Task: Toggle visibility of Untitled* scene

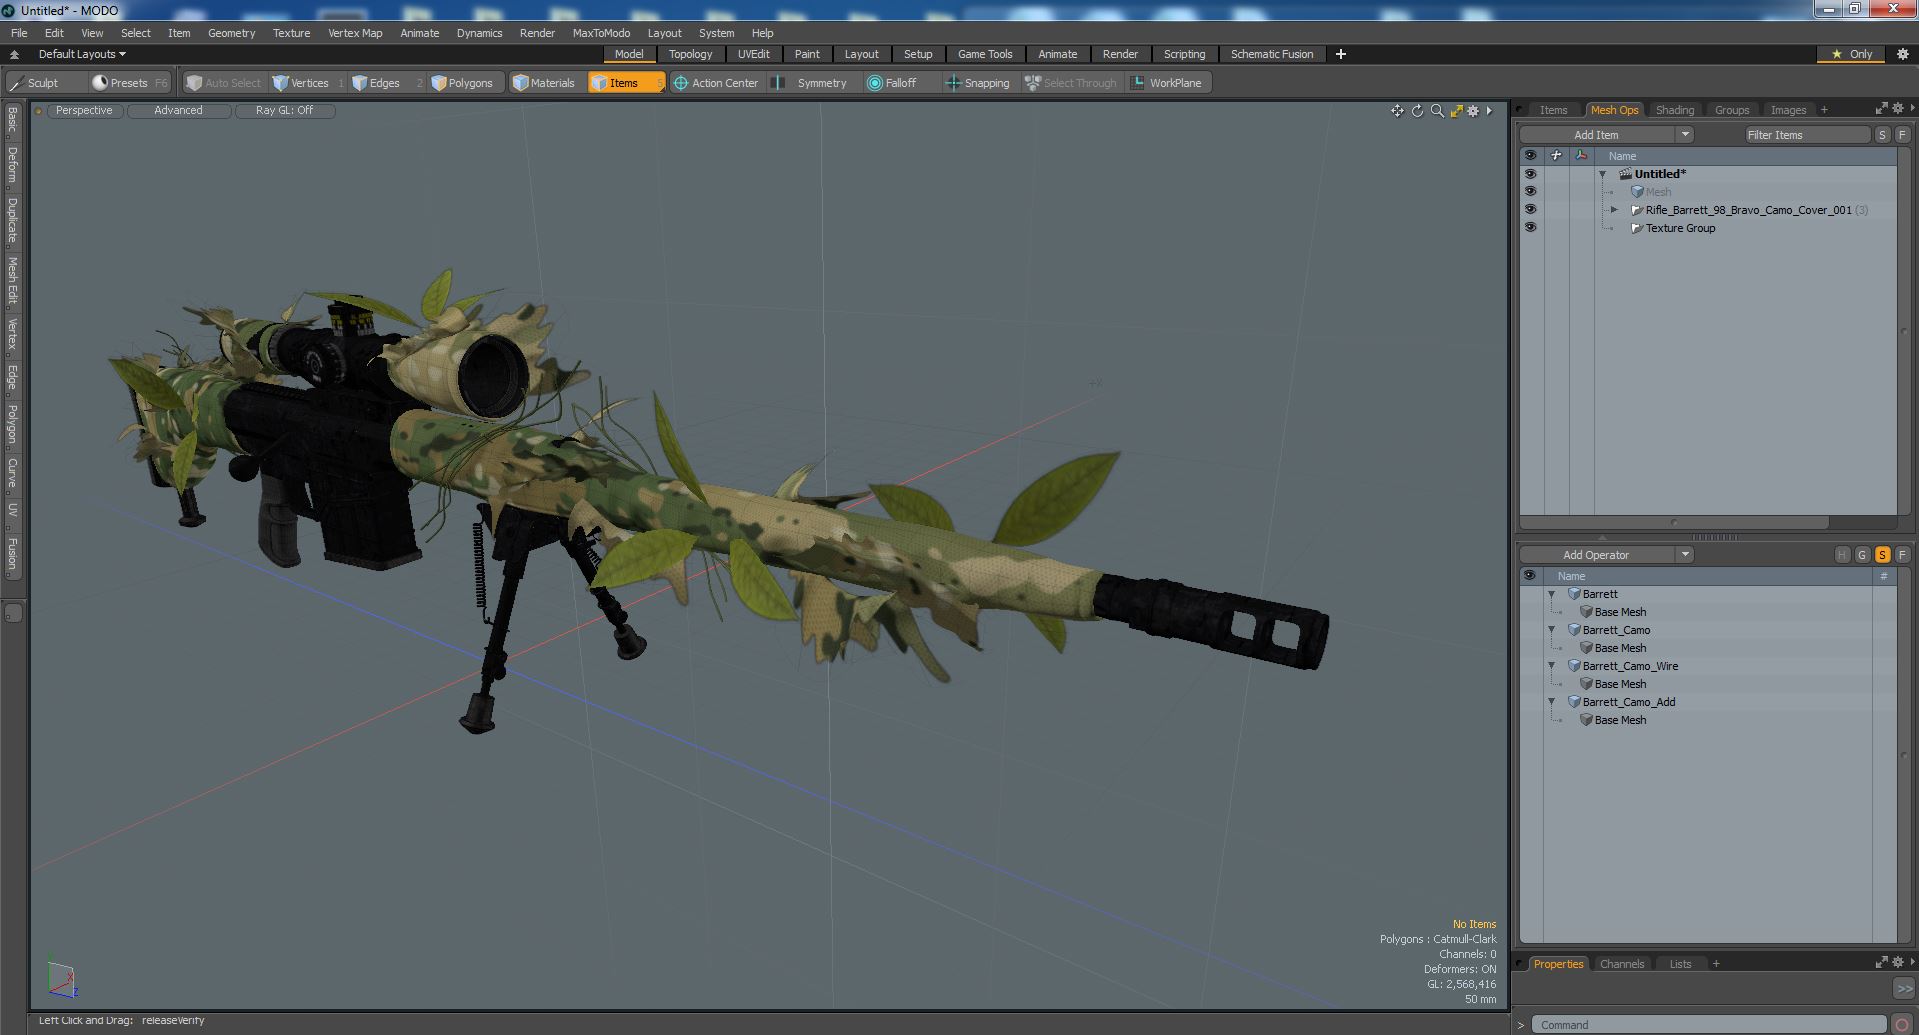Action: [x=1530, y=174]
